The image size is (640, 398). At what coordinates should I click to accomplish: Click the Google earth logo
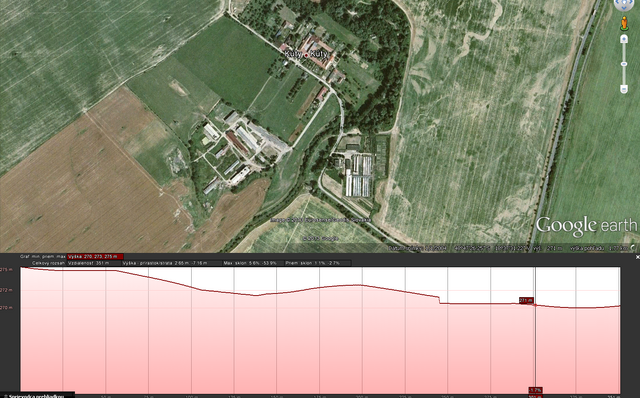(587, 226)
